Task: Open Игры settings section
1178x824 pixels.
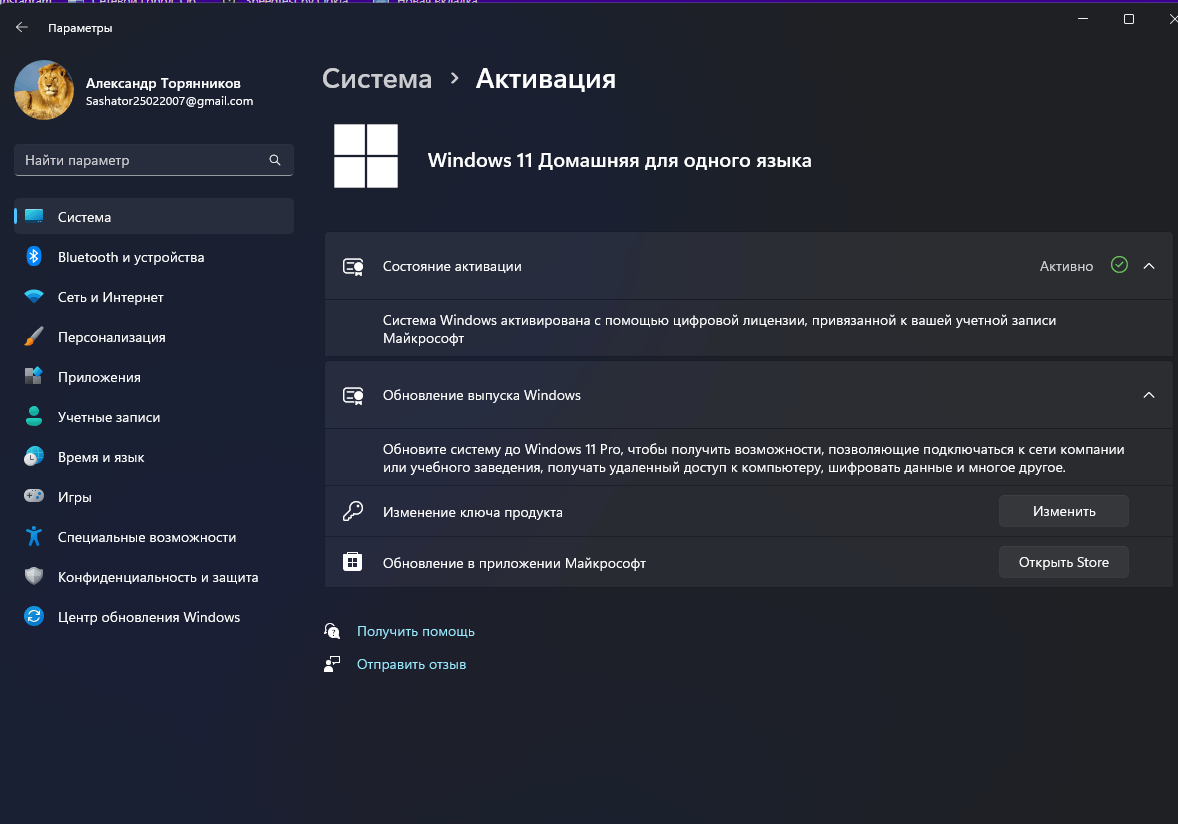Action: pyautogui.click(x=153, y=497)
